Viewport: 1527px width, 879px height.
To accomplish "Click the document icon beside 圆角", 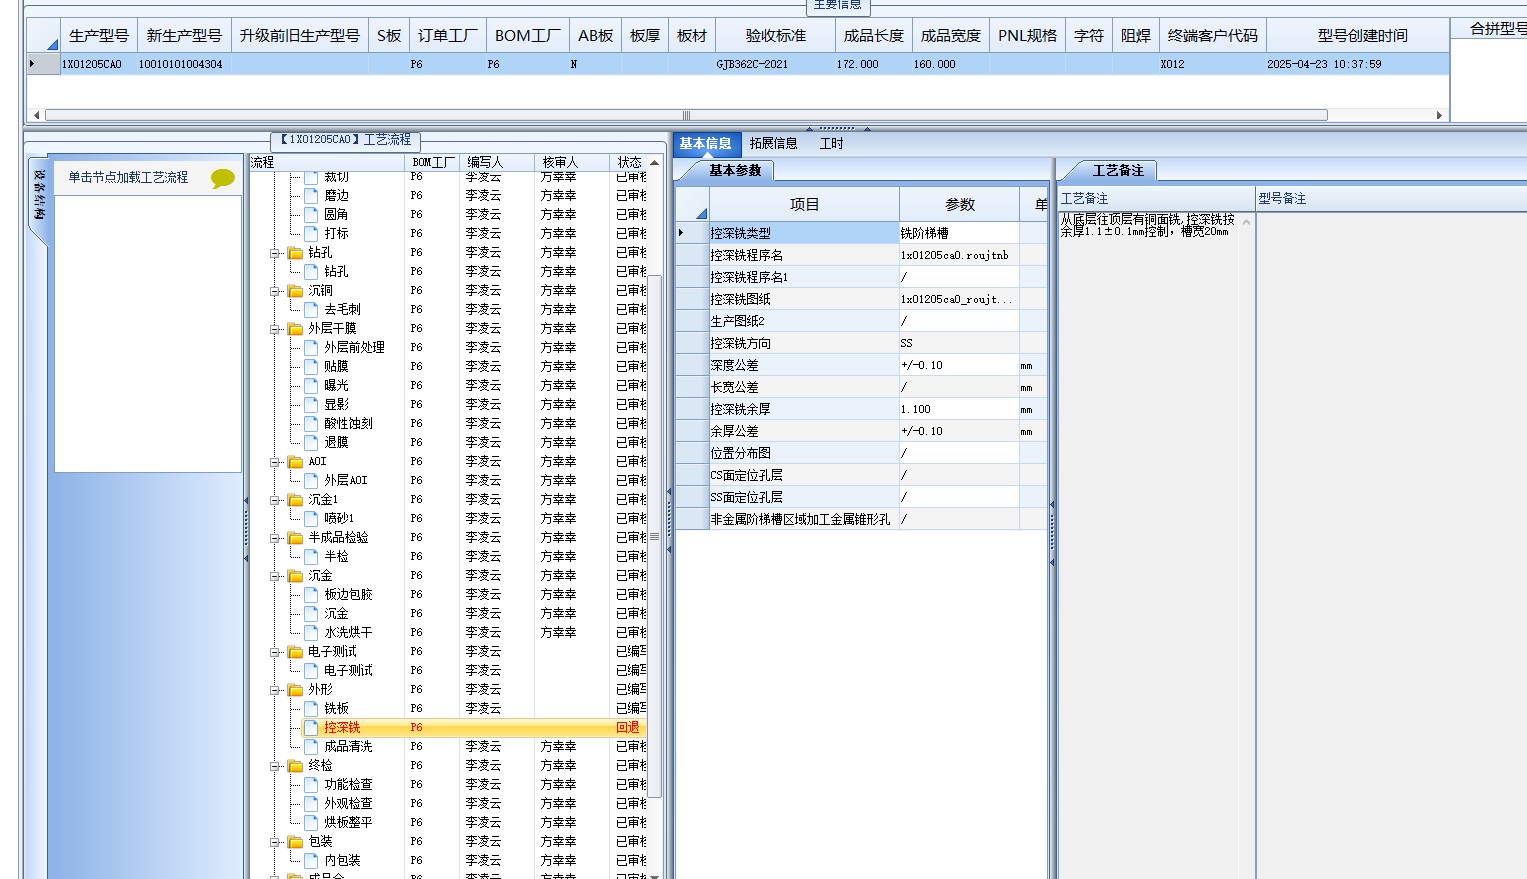I will point(311,215).
